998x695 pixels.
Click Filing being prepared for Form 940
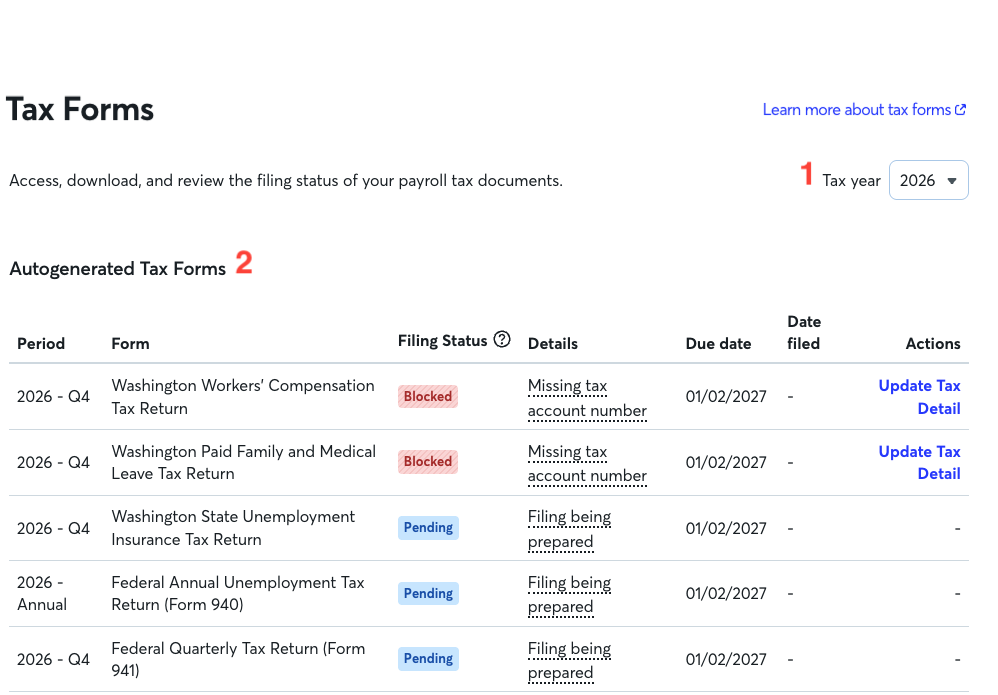569,595
